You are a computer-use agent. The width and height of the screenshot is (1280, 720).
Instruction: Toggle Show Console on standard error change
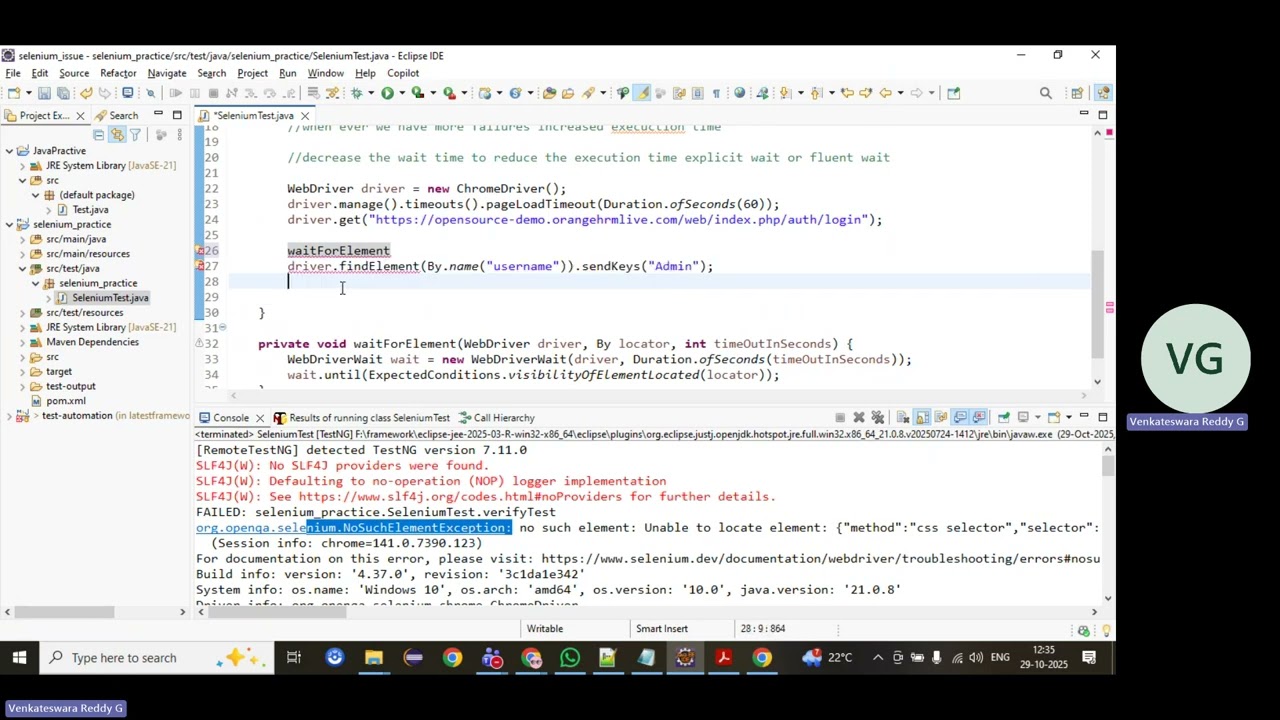click(979, 417)
